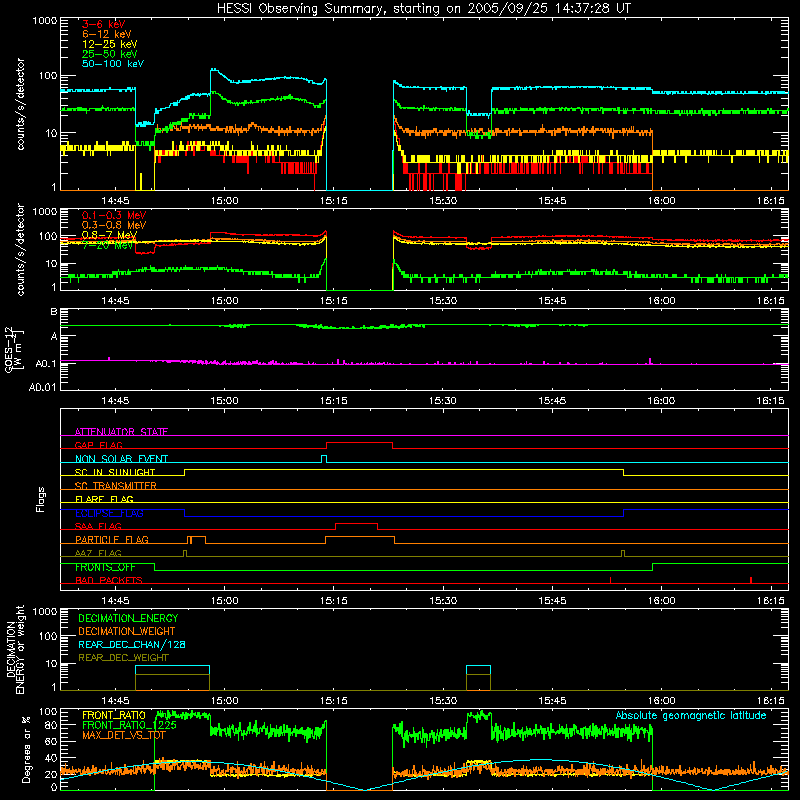Select the DECIMATION_ENERGY legend label
This screenshot has height=800, width=800.
pyautogui.click(x=128, y=618)
